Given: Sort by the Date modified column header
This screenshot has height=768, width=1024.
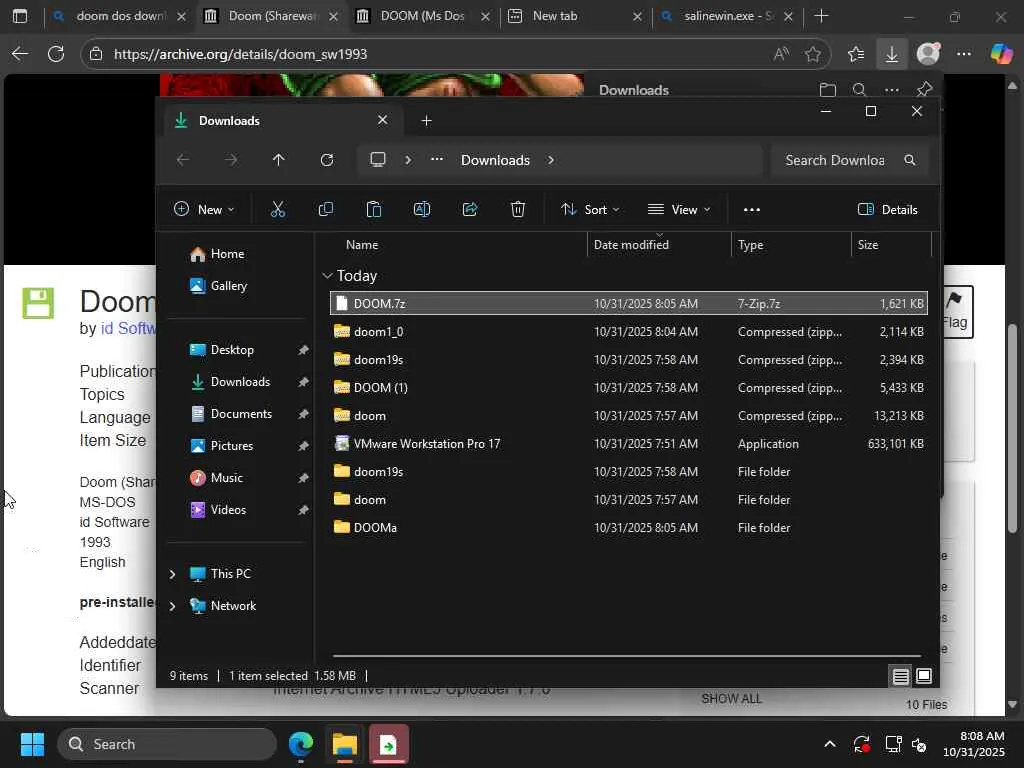Looking at the screenshot, I should click(631, 245).
